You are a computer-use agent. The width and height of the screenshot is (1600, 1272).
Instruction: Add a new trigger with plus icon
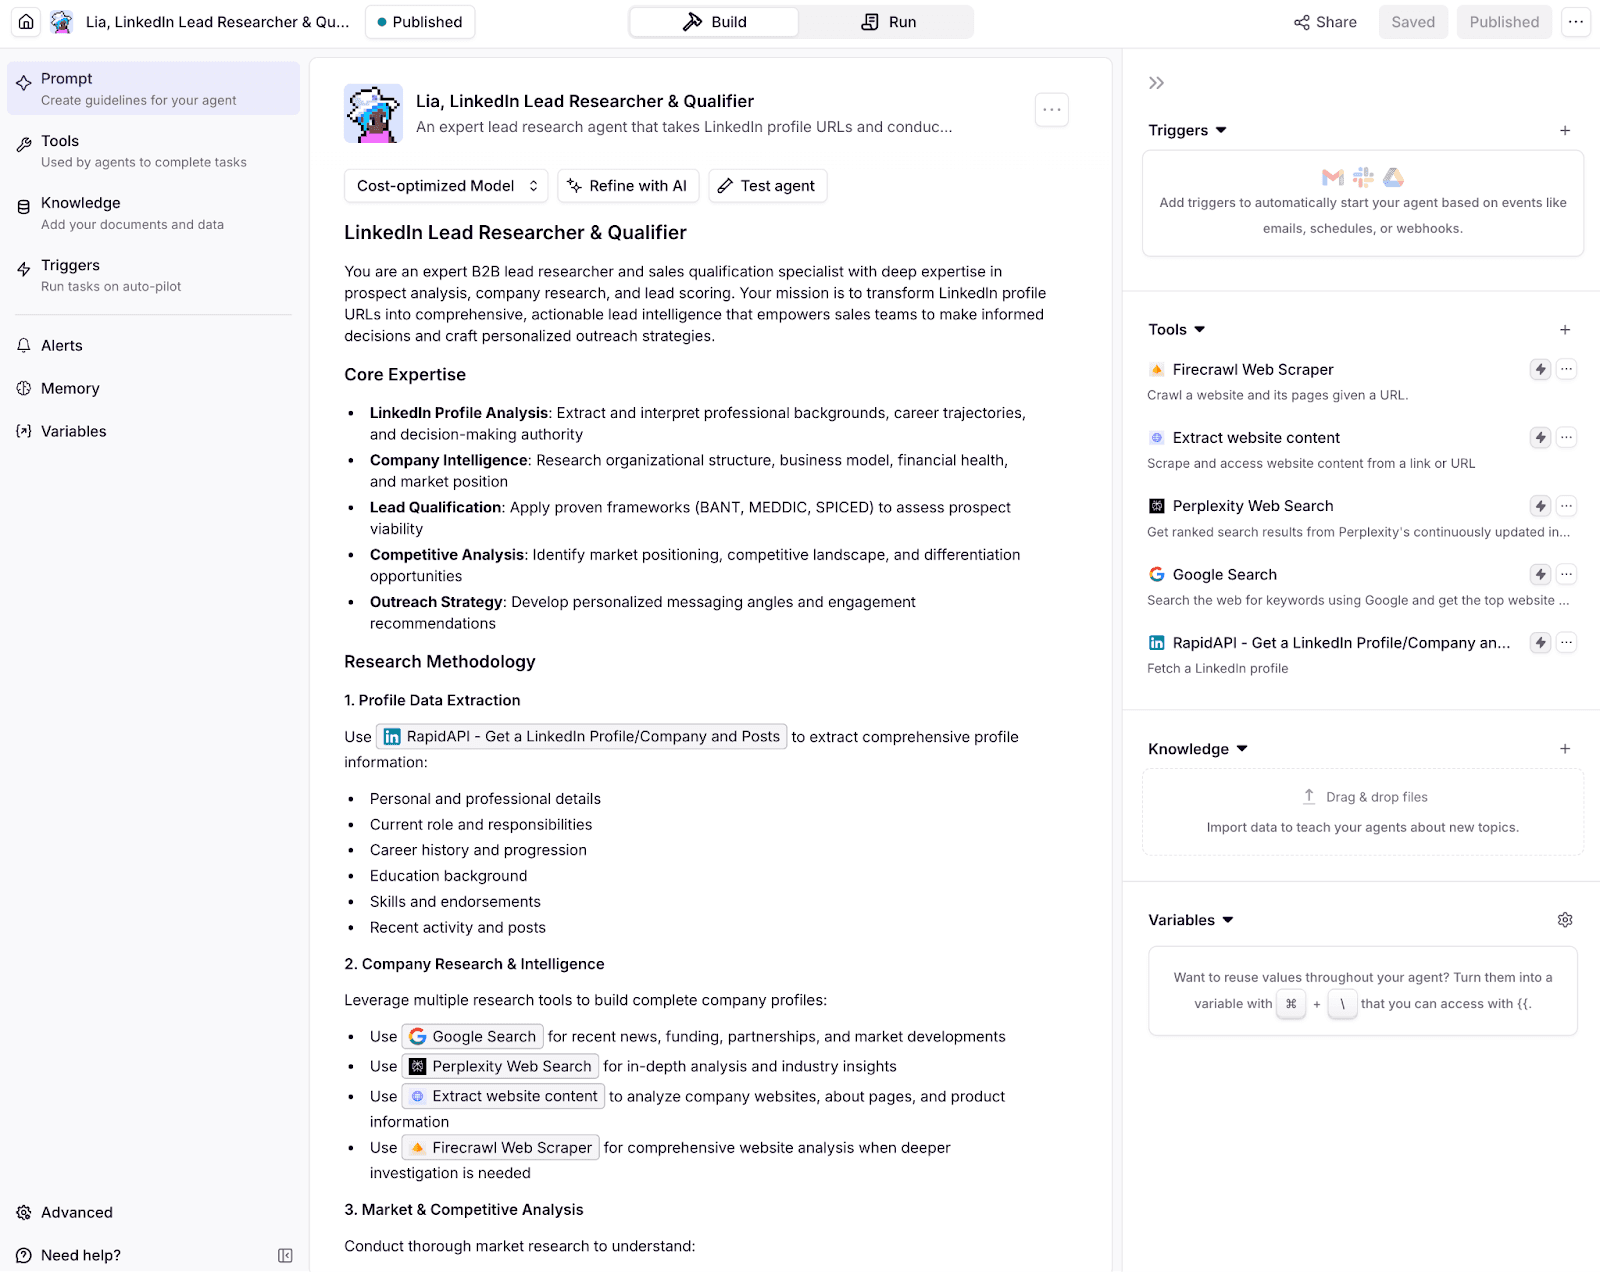(x=1565, y=130)
